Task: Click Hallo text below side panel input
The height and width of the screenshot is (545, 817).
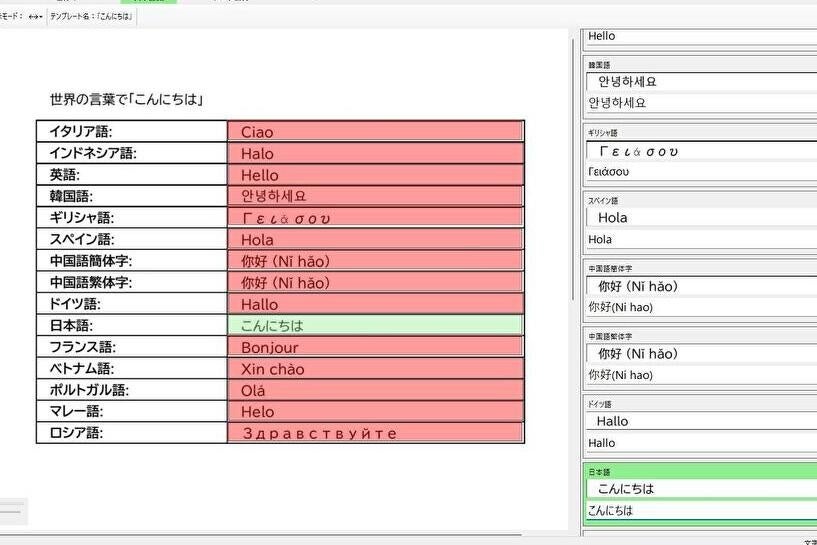Action: [x=601, y=443]
